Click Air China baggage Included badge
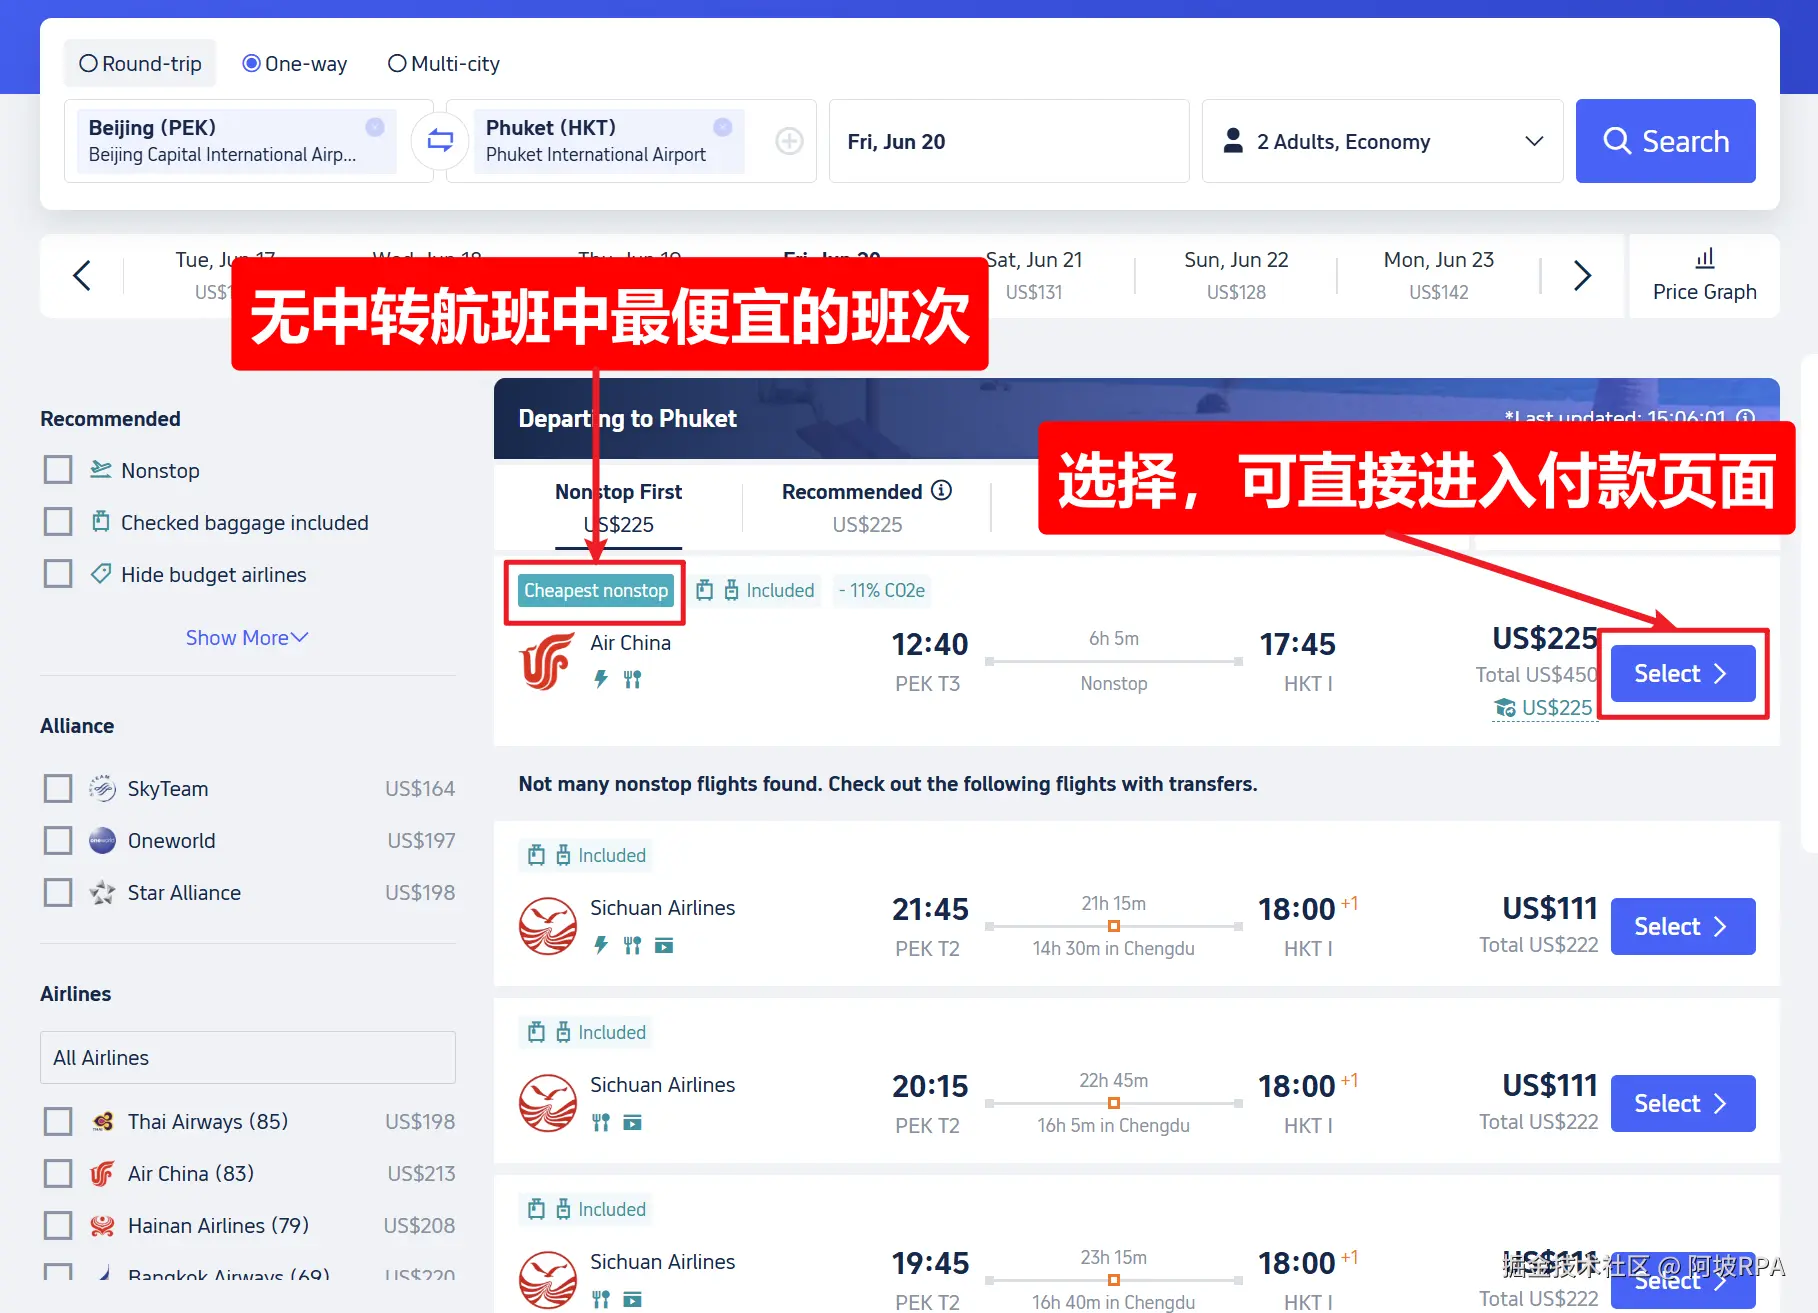This screenshot has width=1818, height=1313. pyautogui.click(x=755, y=590)
